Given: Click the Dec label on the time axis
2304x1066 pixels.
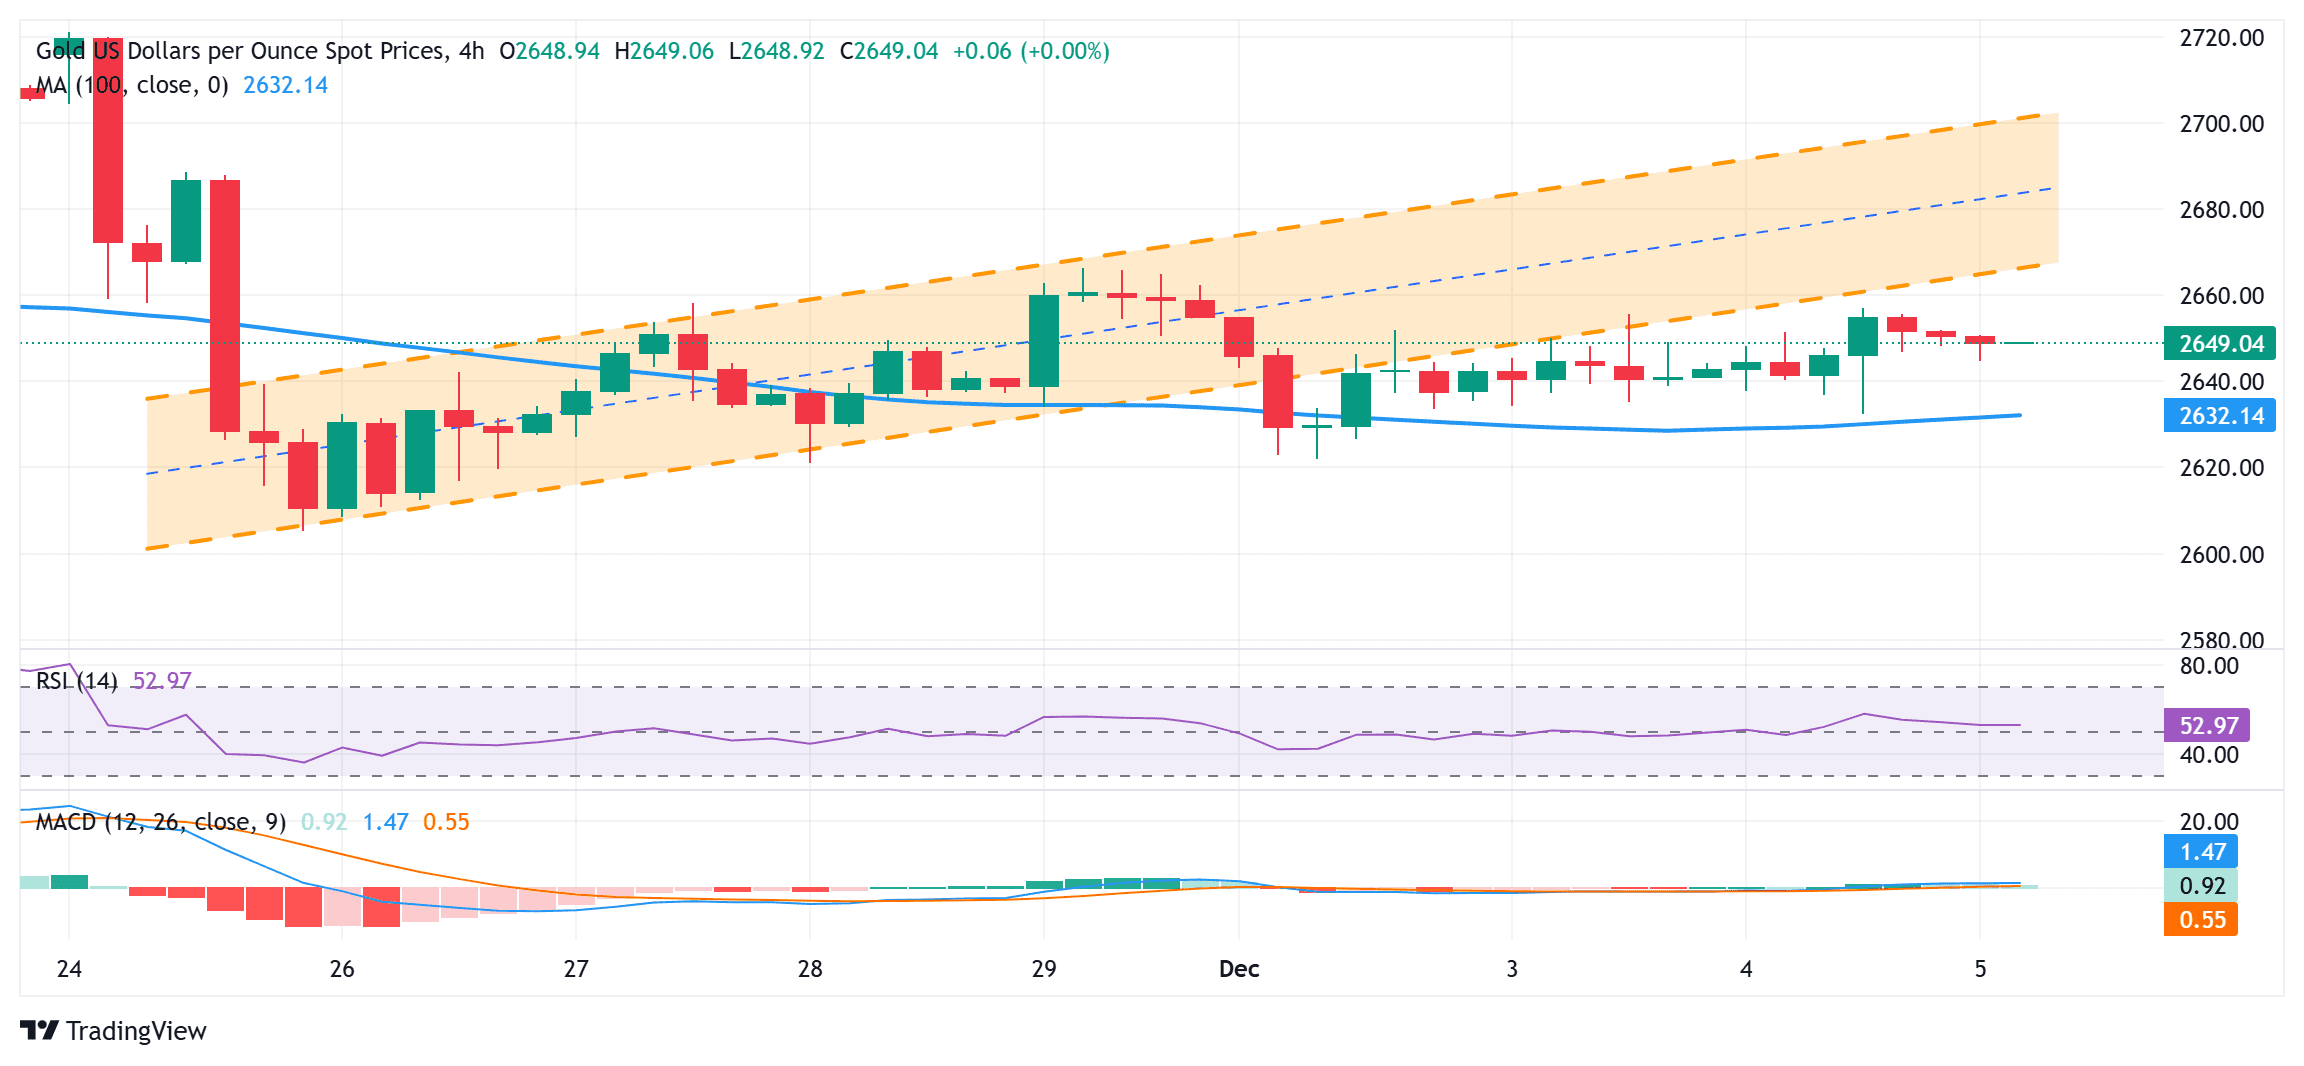Looking at the screenshot, I should pyautogui.click(x=1239, y=969).
